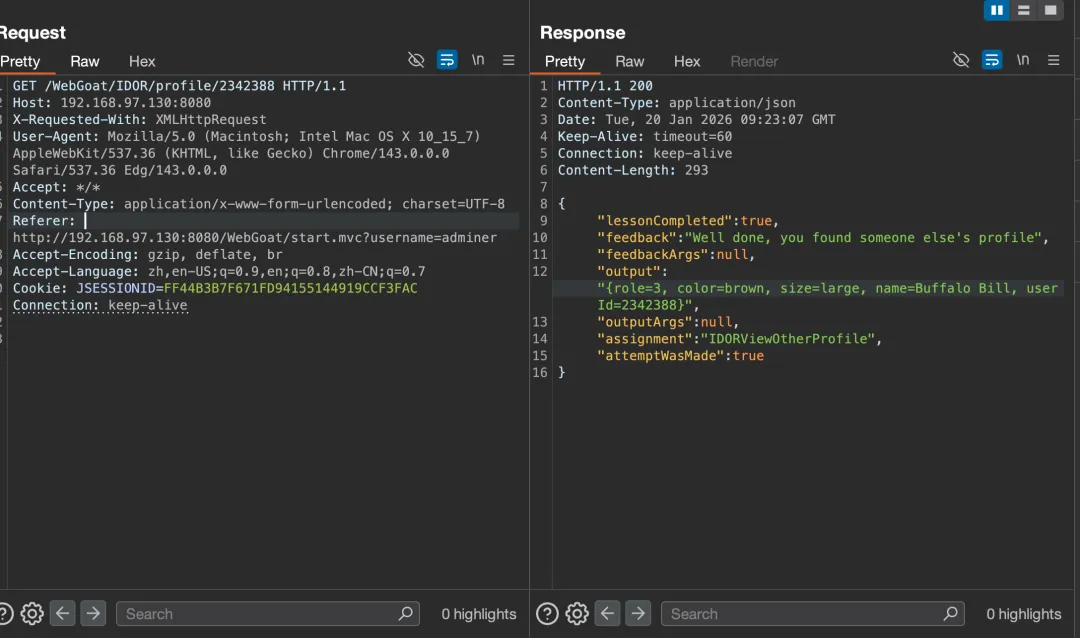Click the JSESSIONID cookie value
This screenshot has width=1080, height=638.
pos(291,288)
